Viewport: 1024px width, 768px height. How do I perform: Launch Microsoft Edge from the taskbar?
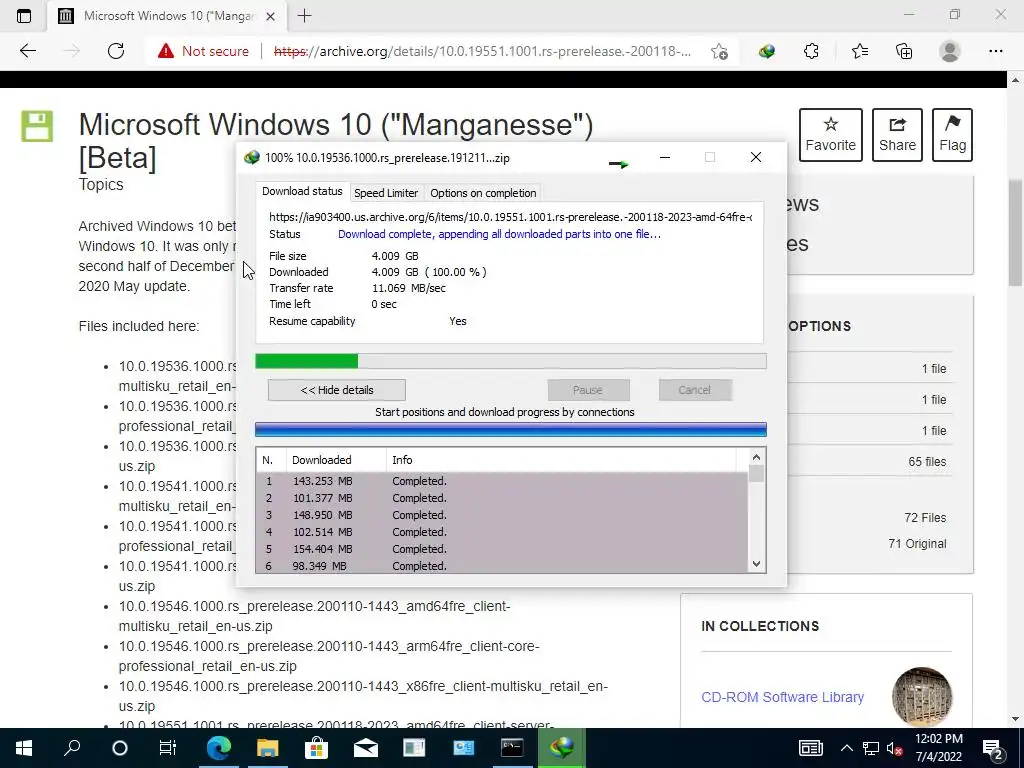coord(218,748)
